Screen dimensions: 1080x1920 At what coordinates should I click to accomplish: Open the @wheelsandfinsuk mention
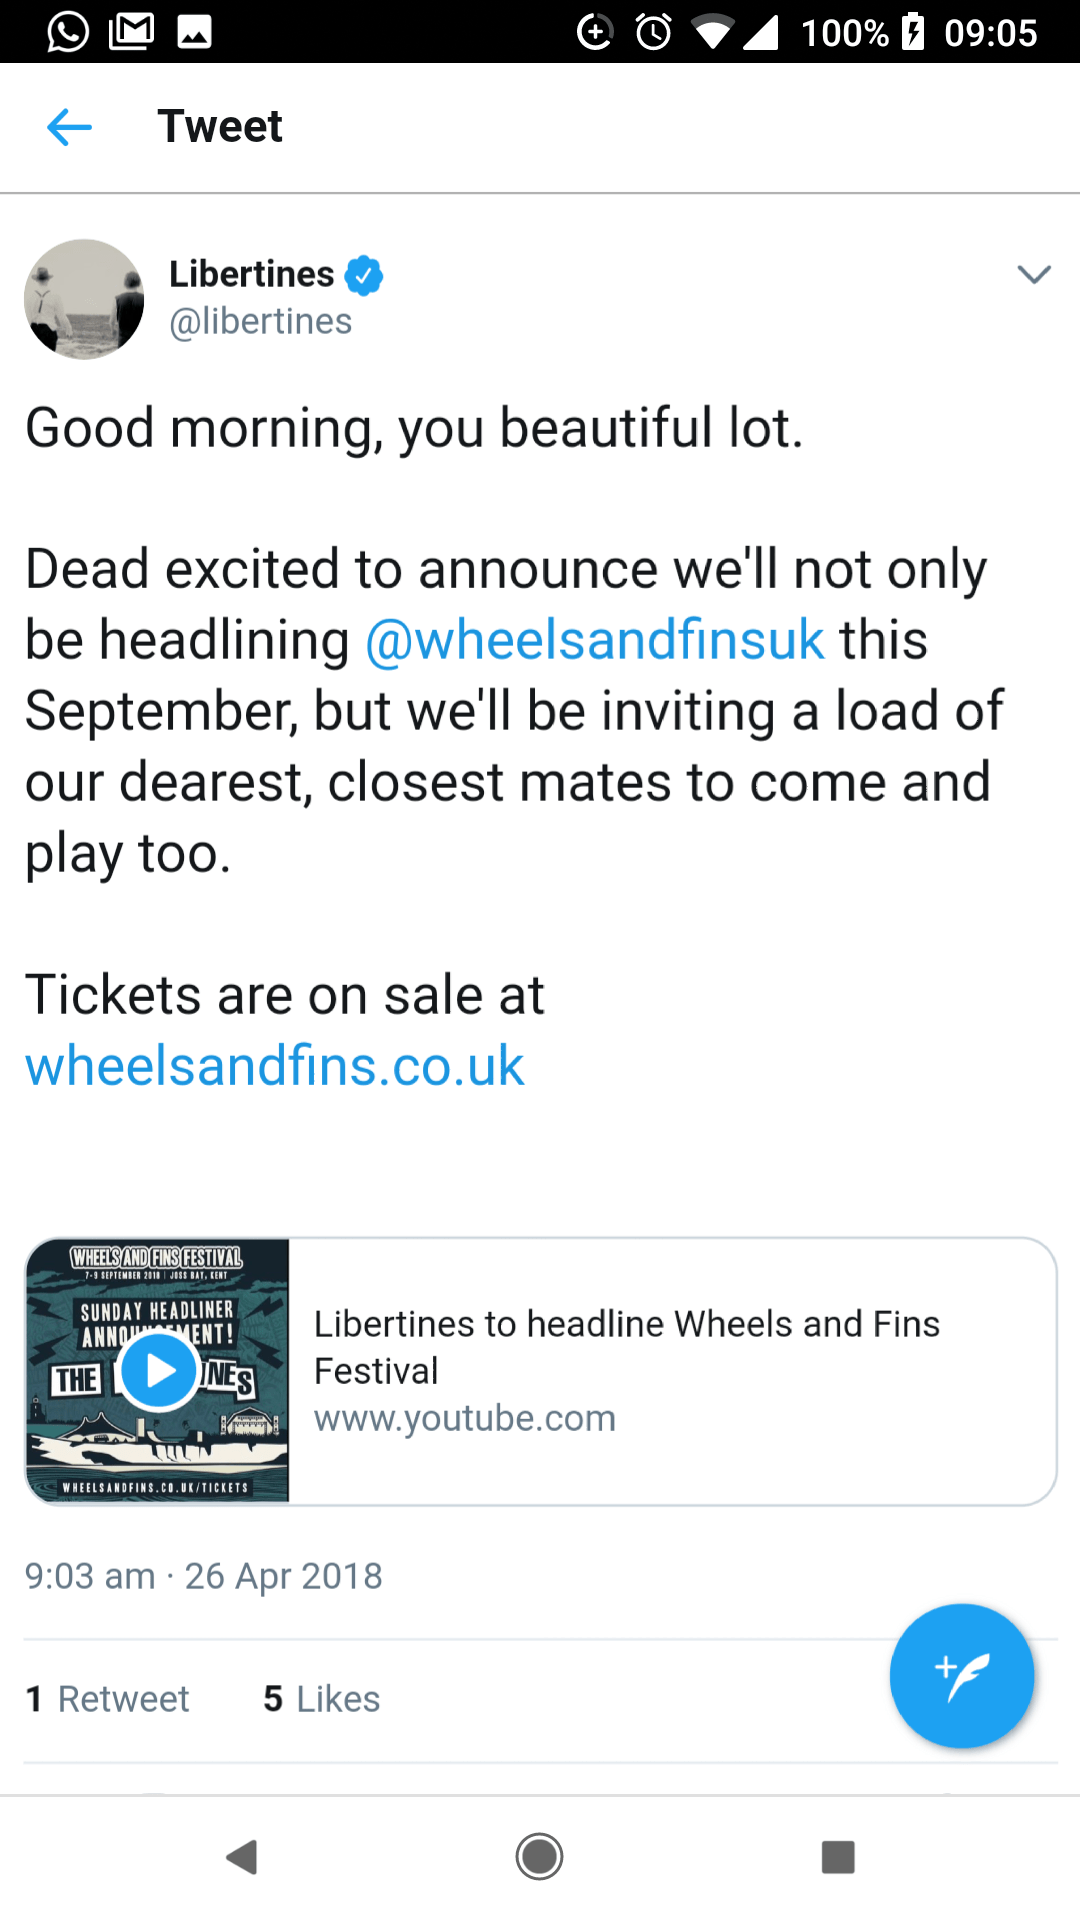click(x=595, y=640)
